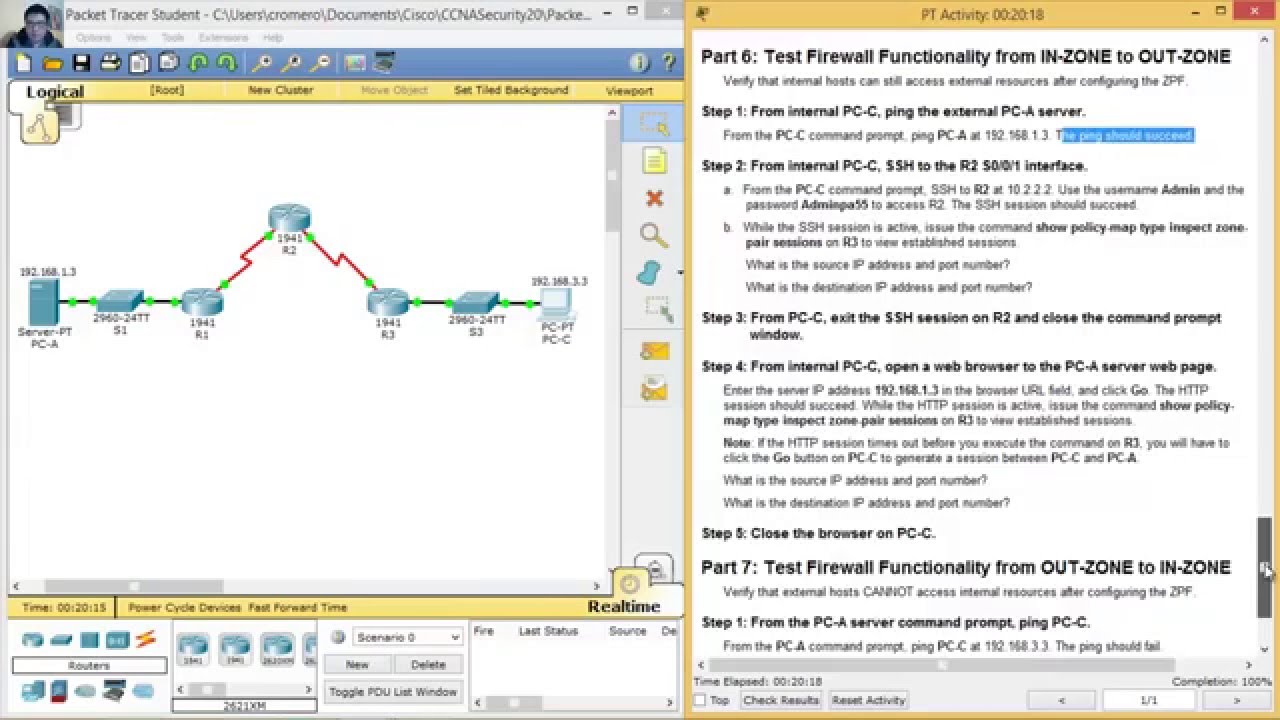This screenshot has height=720, width=1280.
Task: Open the Tools menu
Action: click(173, 38)
